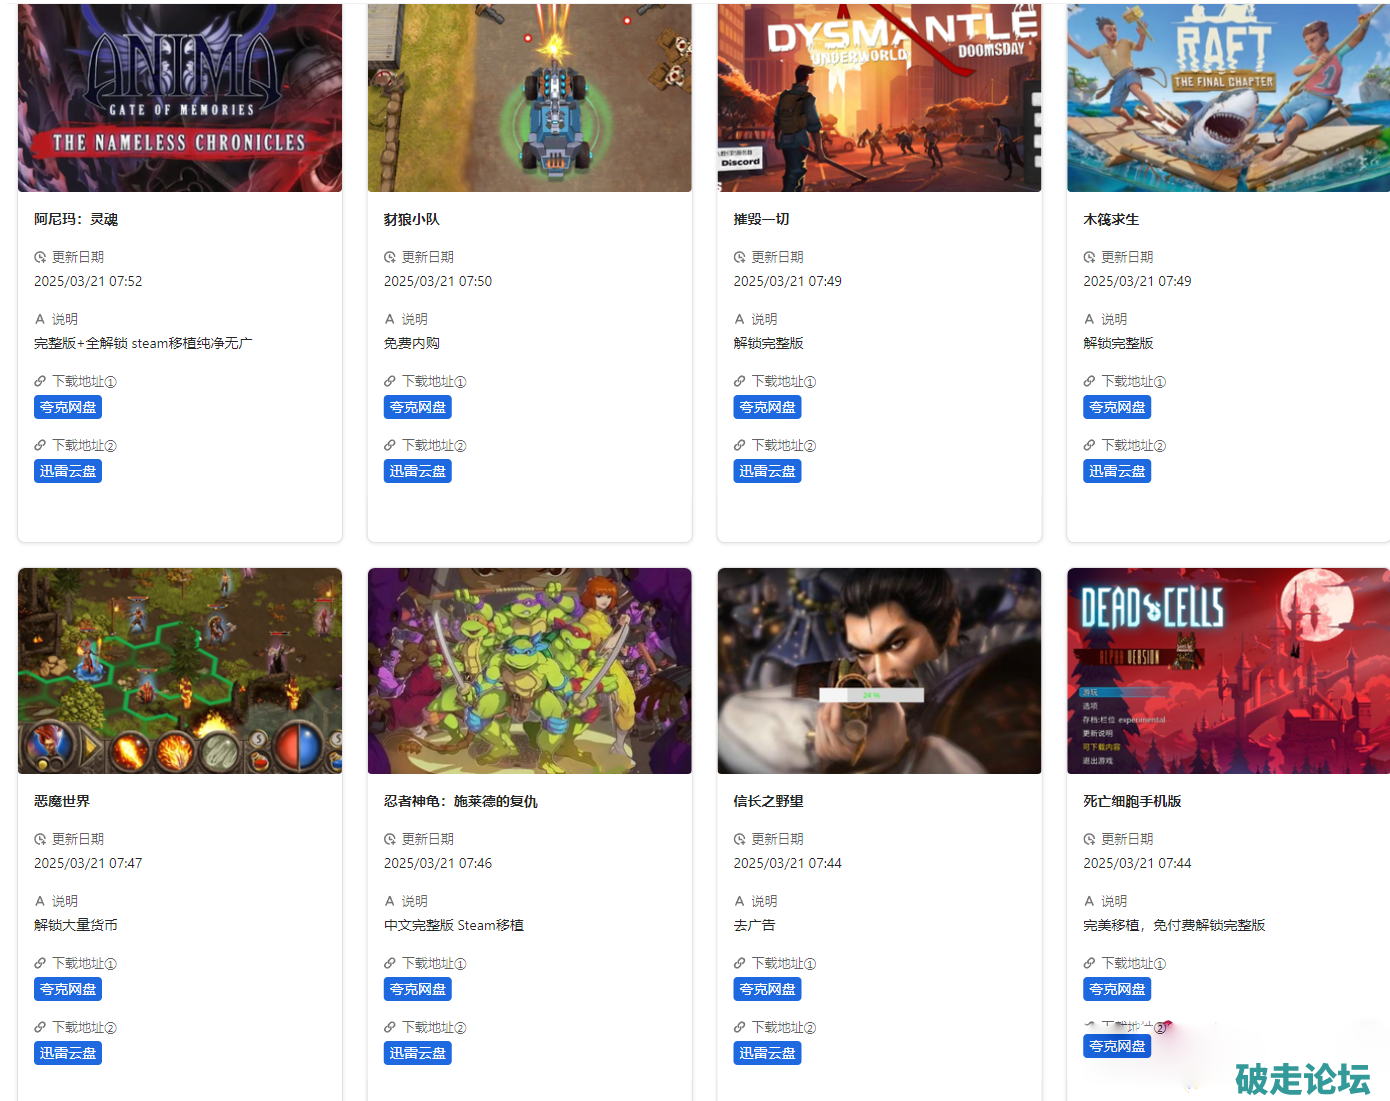Open the 迅雷云盘 link for 阿尼玛：灵魂
The height and width of the screenshot is (1101, 1390).
pyautogui.click(x=68, y=471)
